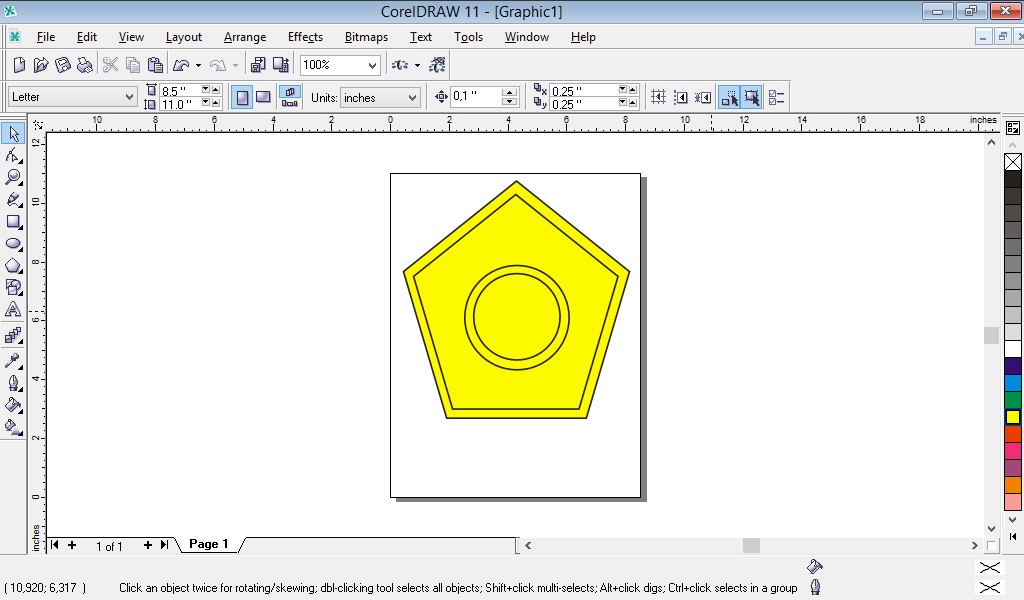This screenshot has height=600, width=1024.
Task: Select the Interactive Blend tool
Action: click(13, 336)
